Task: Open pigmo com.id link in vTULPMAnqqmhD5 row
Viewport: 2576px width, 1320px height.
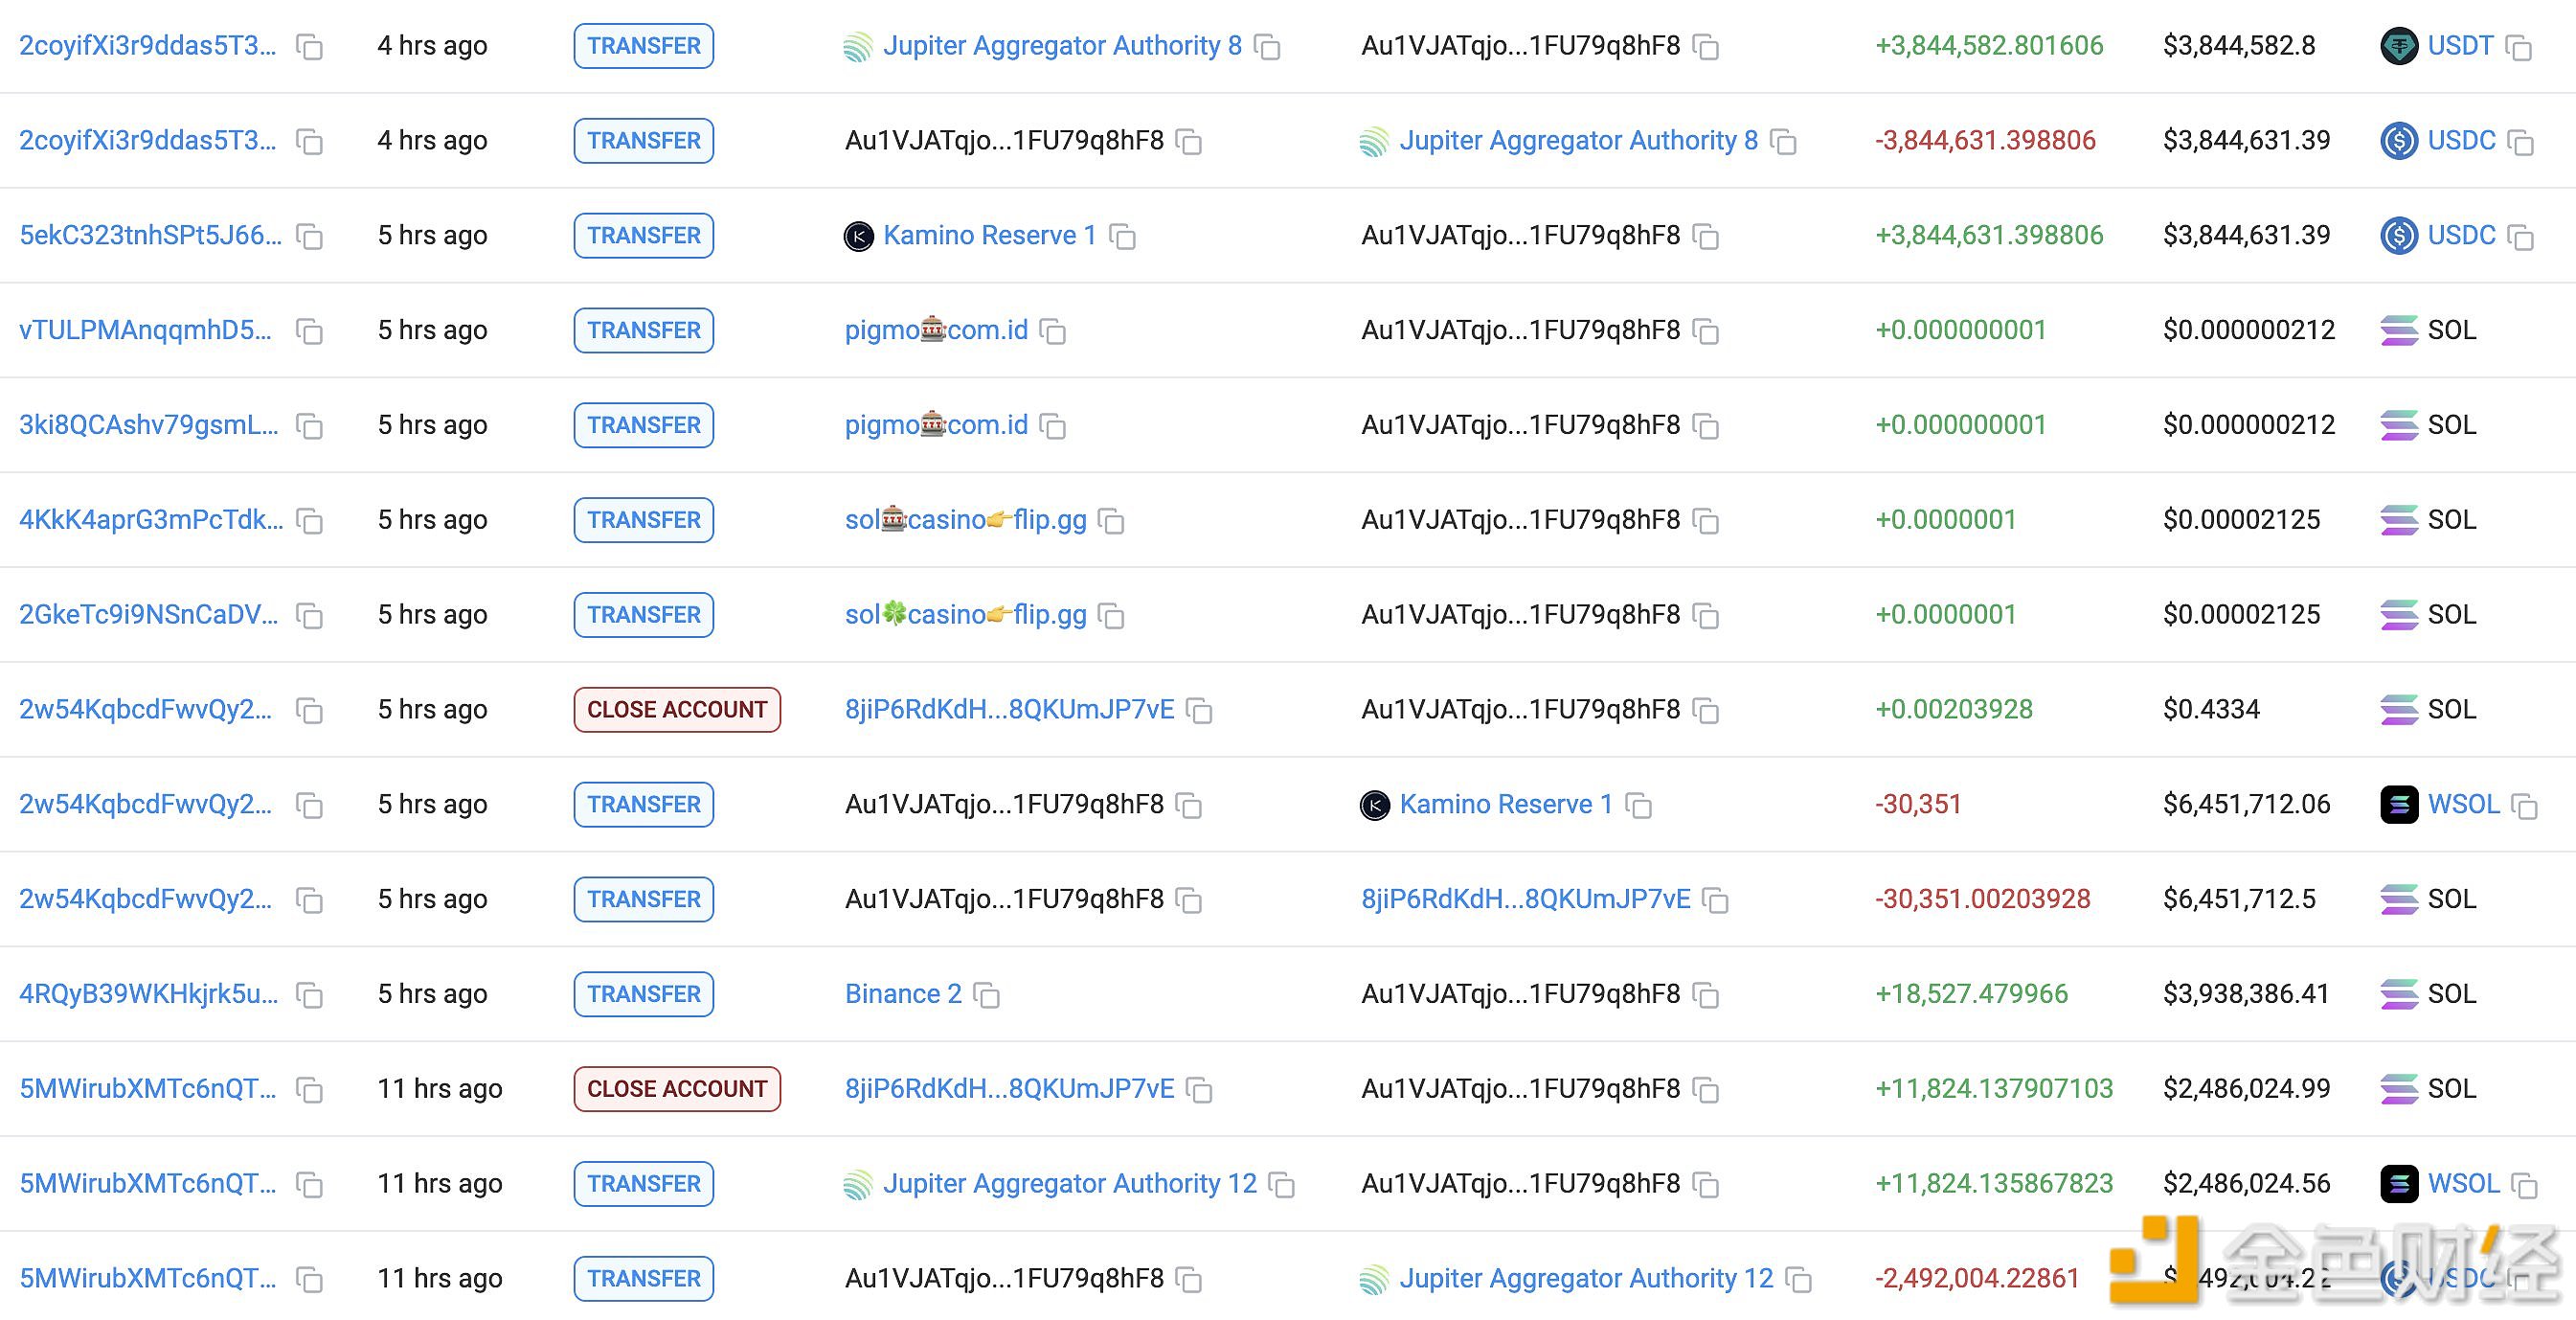Action: click(936, 330)
